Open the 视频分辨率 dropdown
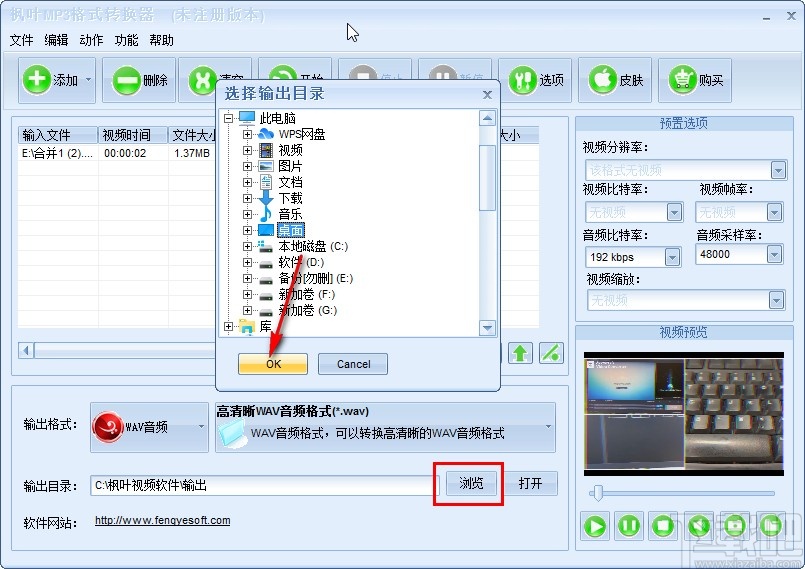Image resolution: width=805 pixels, height=569 pixels. click(x=778, y=169)
